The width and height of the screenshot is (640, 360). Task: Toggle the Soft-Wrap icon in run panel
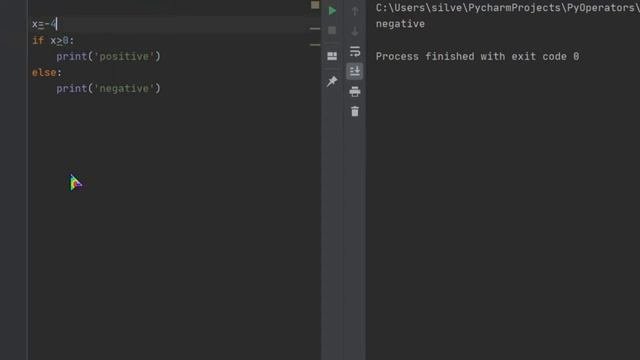[355, 51]
